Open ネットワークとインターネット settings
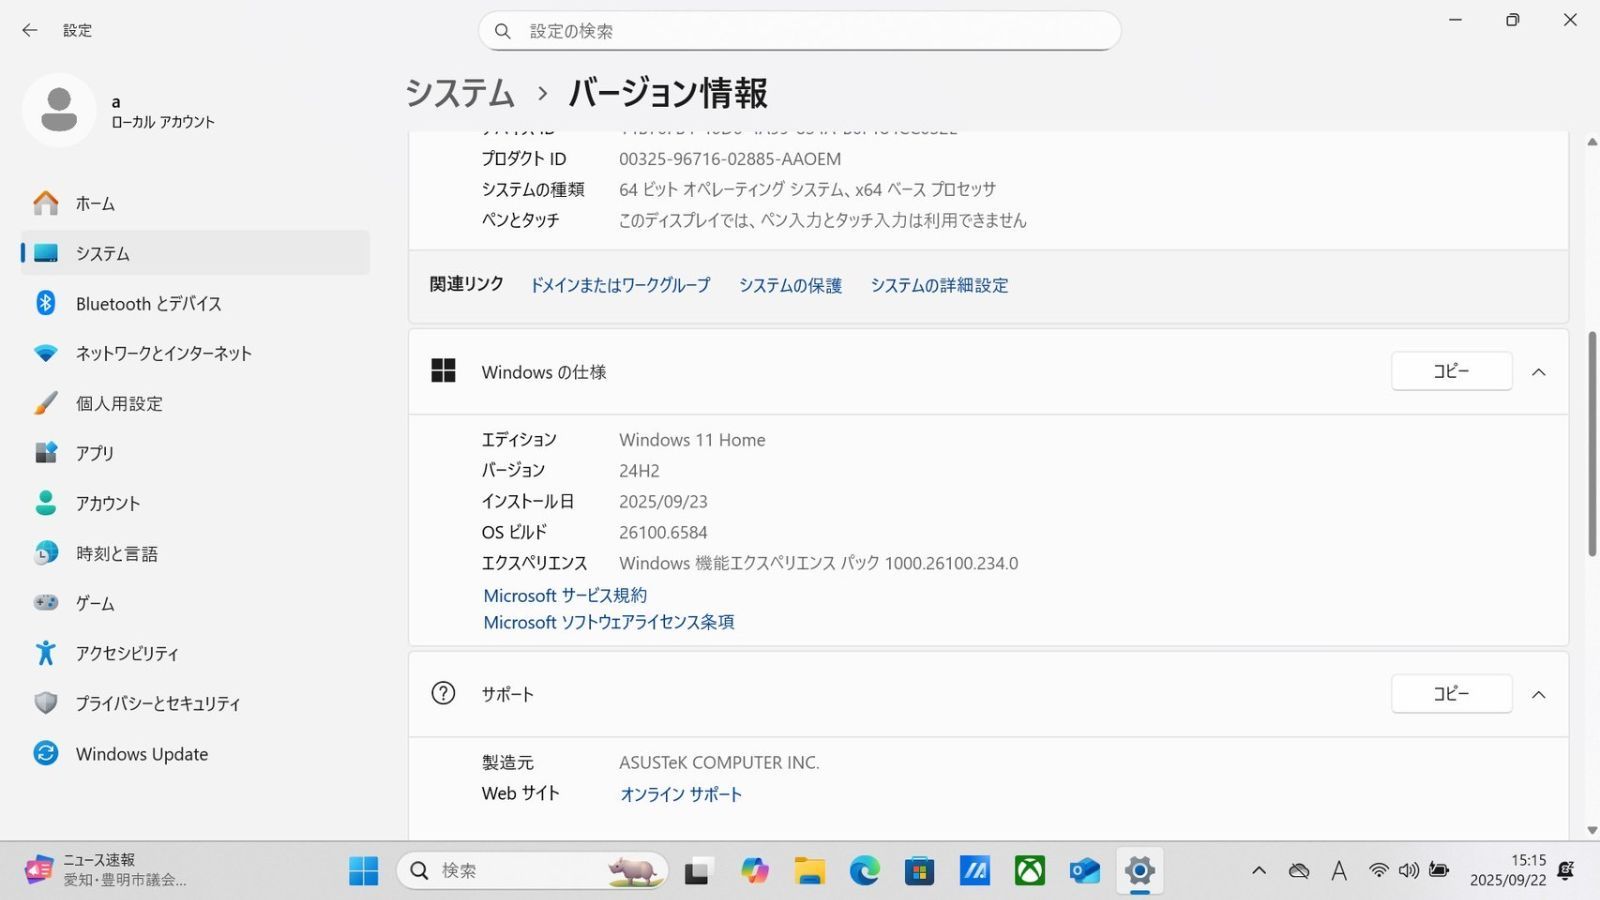Viewport: 1600px width, 900px height. 163,353
